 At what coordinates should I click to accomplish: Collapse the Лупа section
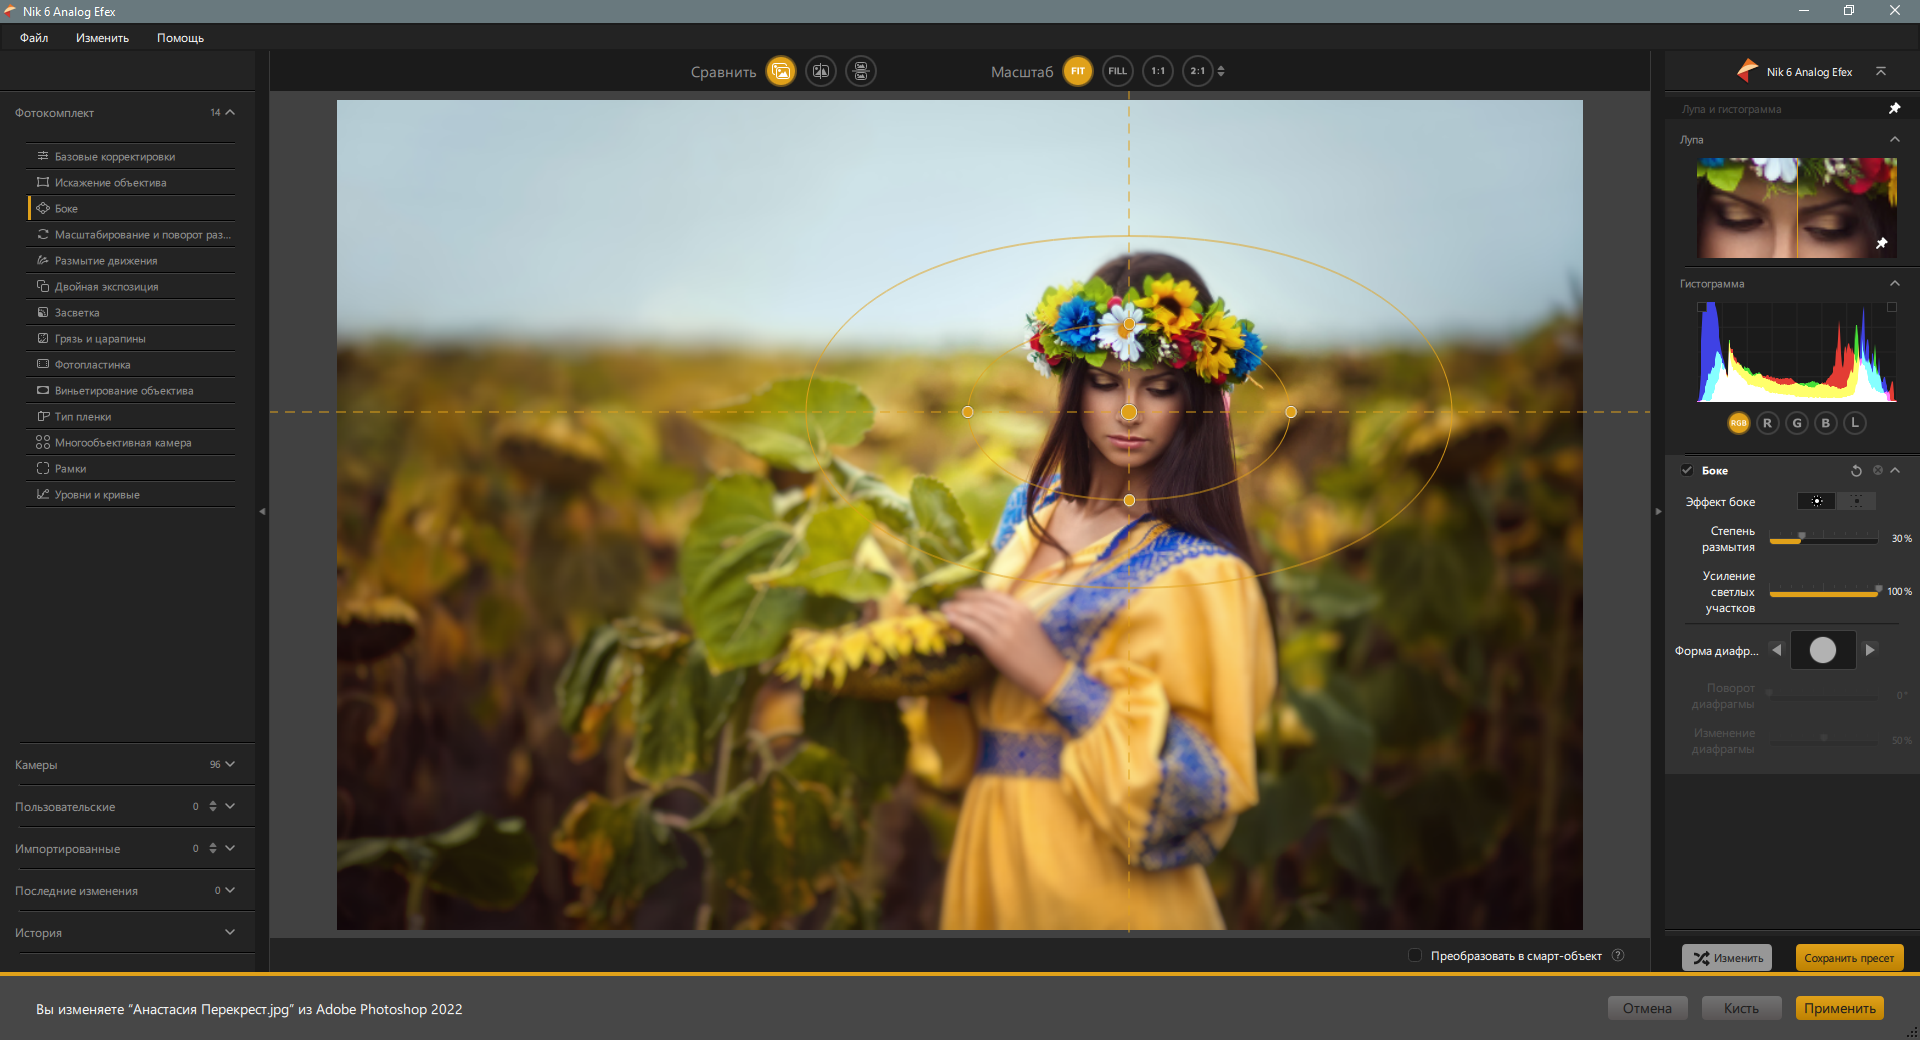pos(1895,139)
